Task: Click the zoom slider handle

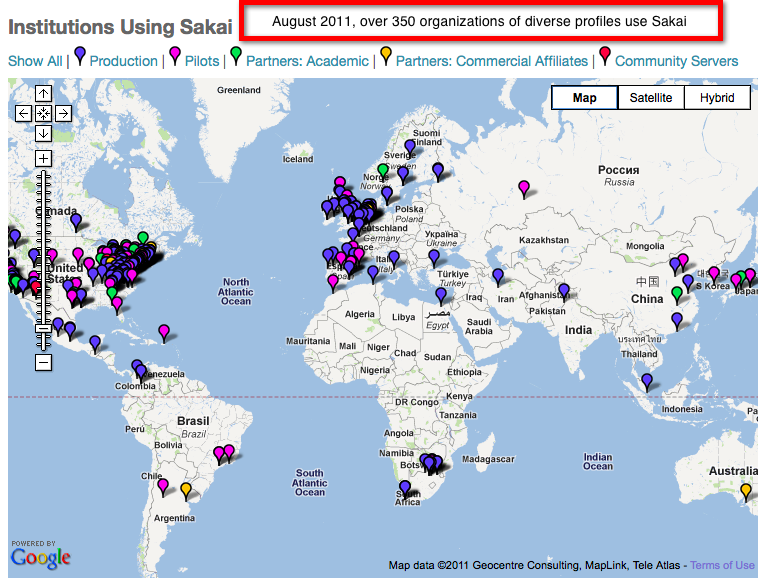Action: (43, 328)
